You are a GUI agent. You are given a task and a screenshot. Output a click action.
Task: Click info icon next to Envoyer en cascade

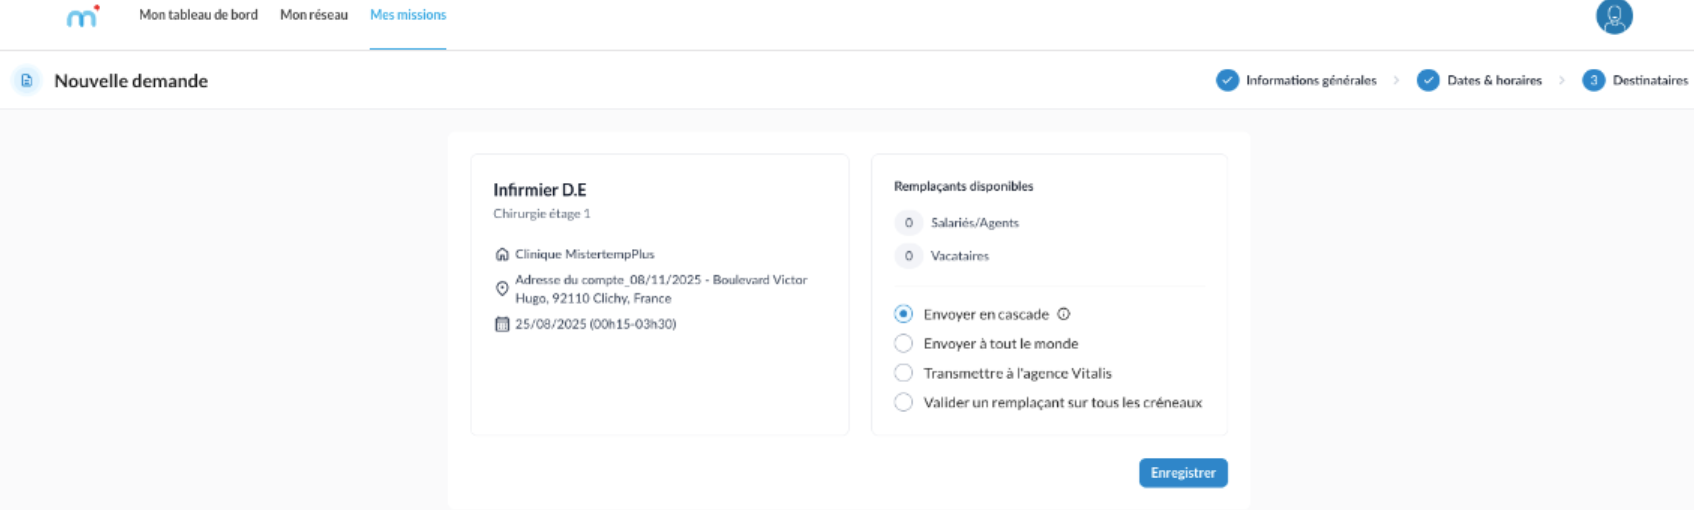click(x=1064, y=314)
